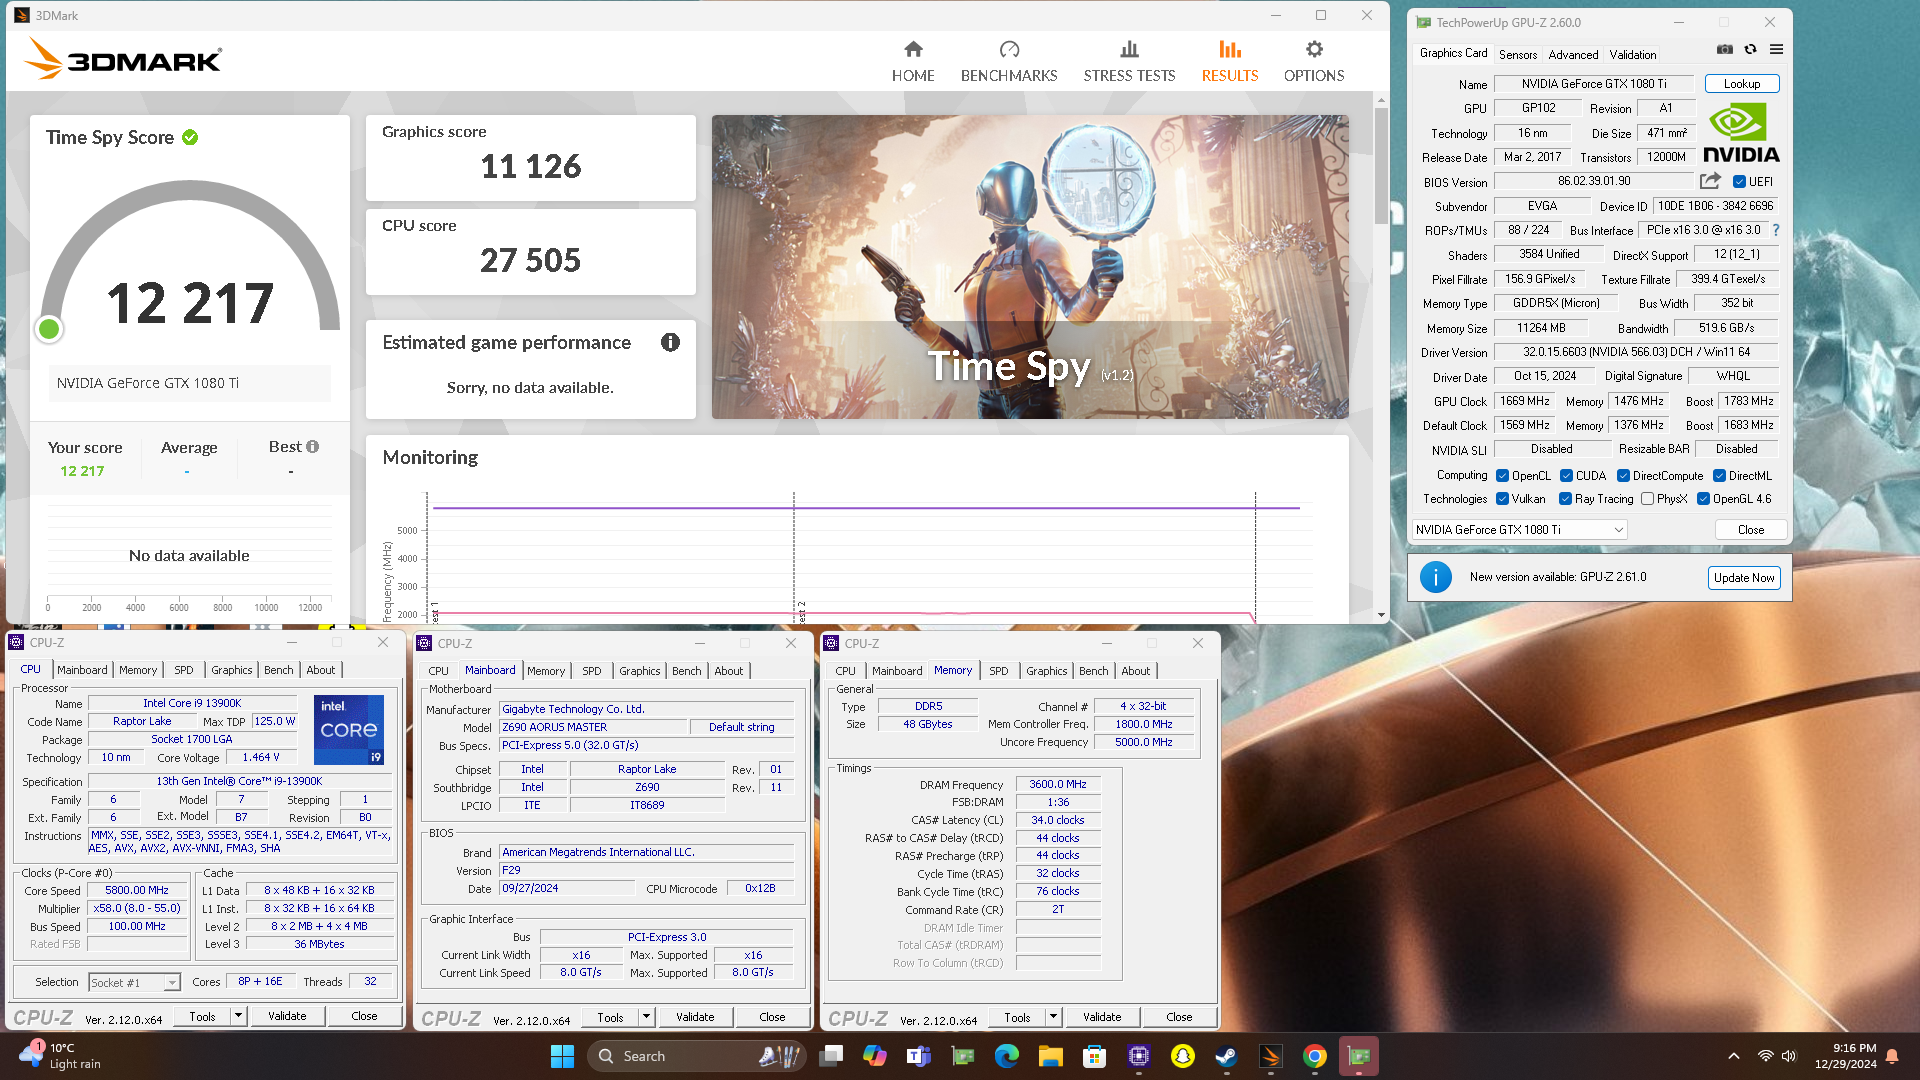
Task: Select the Results tab in 3DMark
Action: pyautogui.click(x=1230, y=61)
